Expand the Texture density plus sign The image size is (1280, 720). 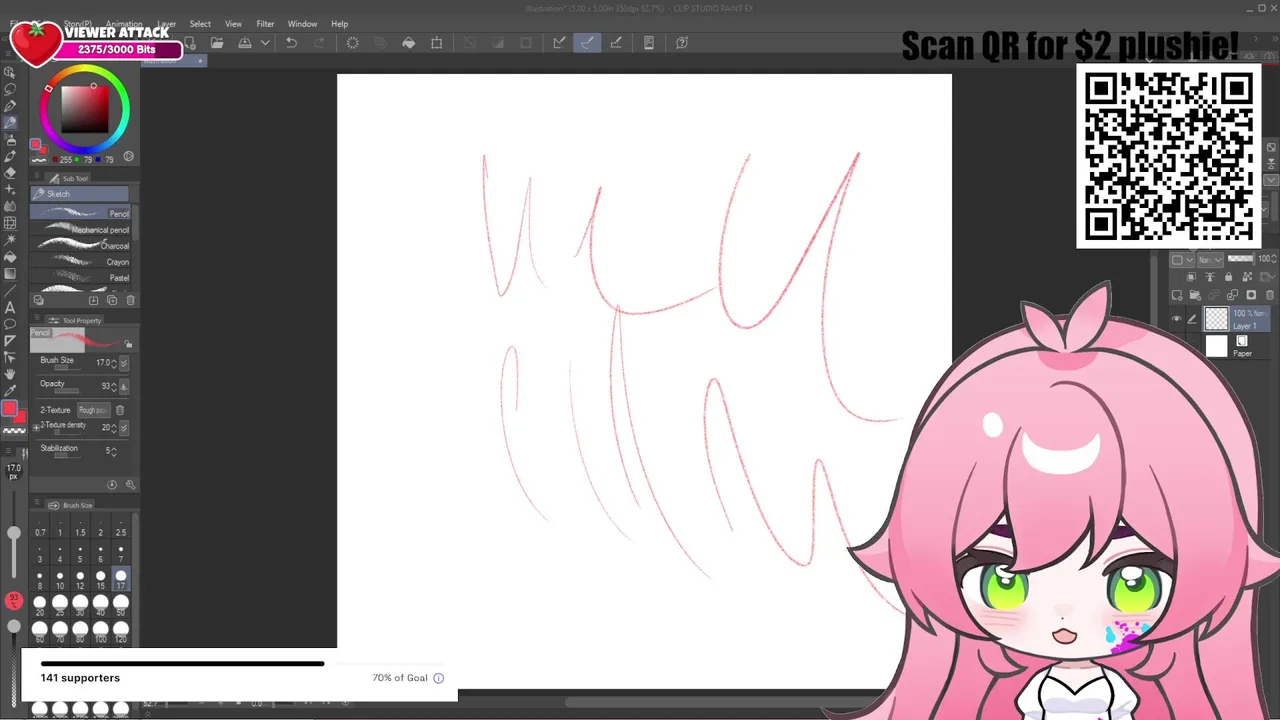(x=36, y=428)
